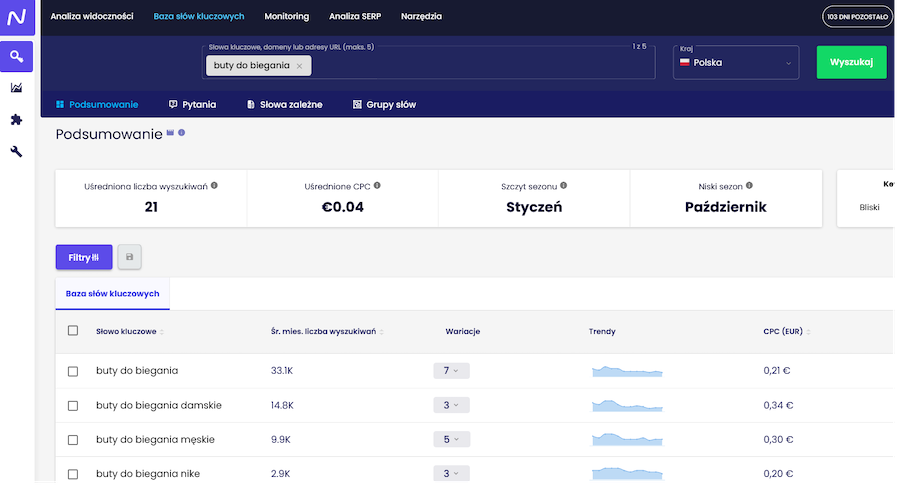Show info about Uśredniona liczba wyszukiwań
The image size is (900, 486).
(x=214, y=185)
